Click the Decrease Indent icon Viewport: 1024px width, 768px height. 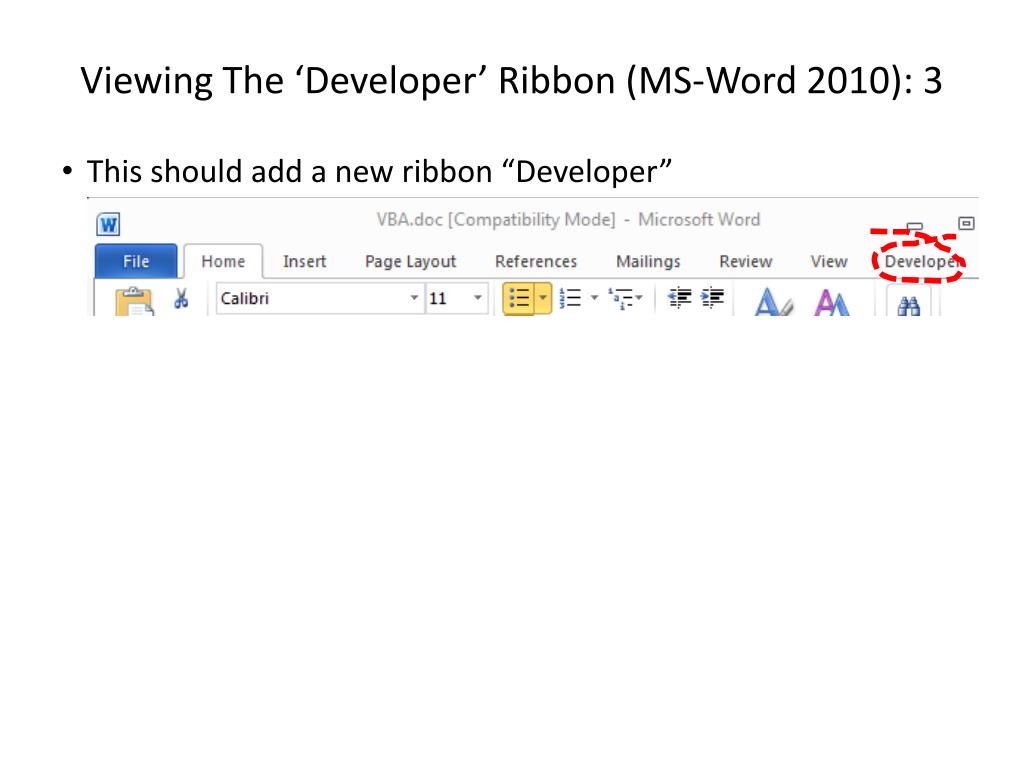[679, 298]
